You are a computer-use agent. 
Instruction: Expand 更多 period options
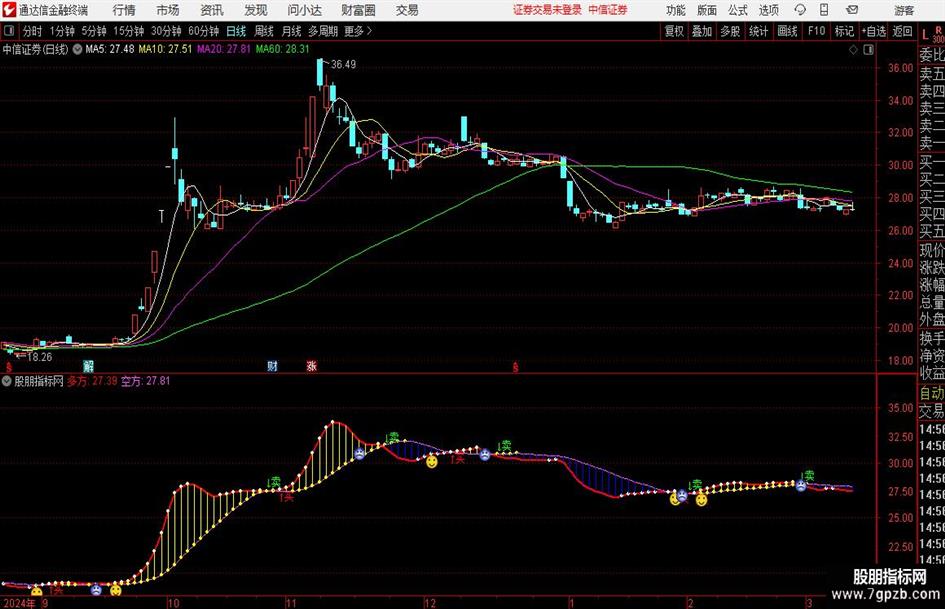point(358,31)
